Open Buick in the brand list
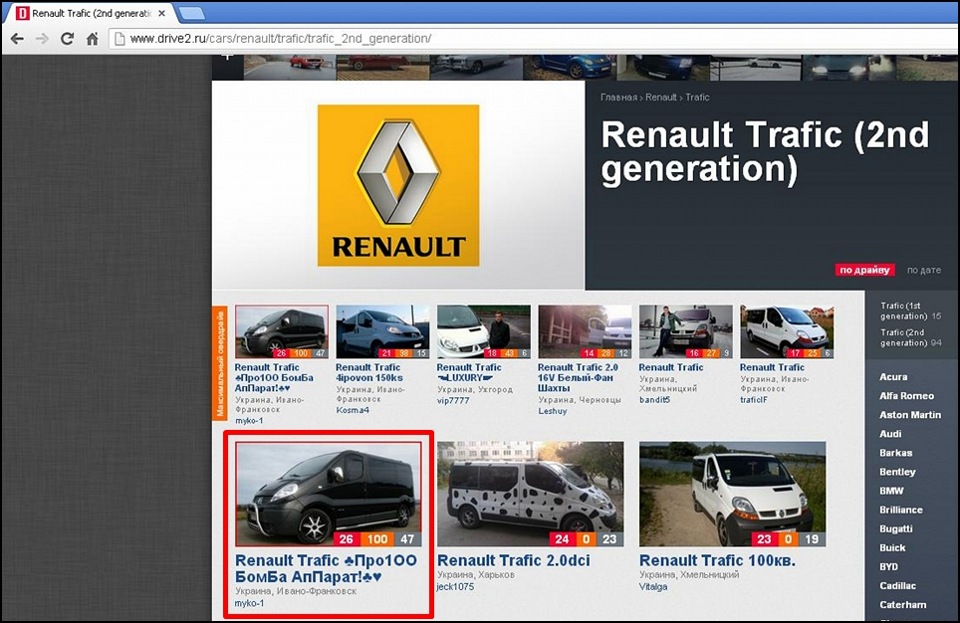The width and height of the screenshot is (960, 623). 892,548
